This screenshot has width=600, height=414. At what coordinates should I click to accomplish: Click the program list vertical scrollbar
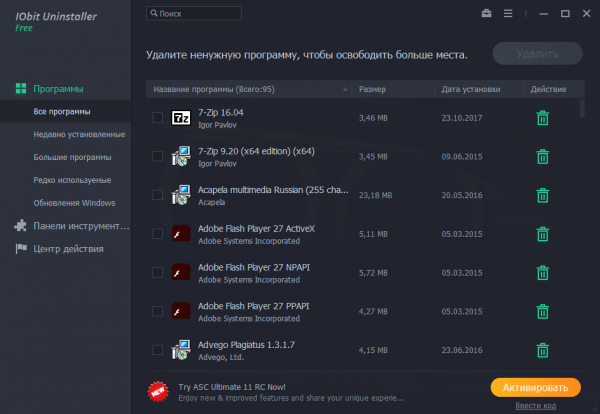pos(582,108)
